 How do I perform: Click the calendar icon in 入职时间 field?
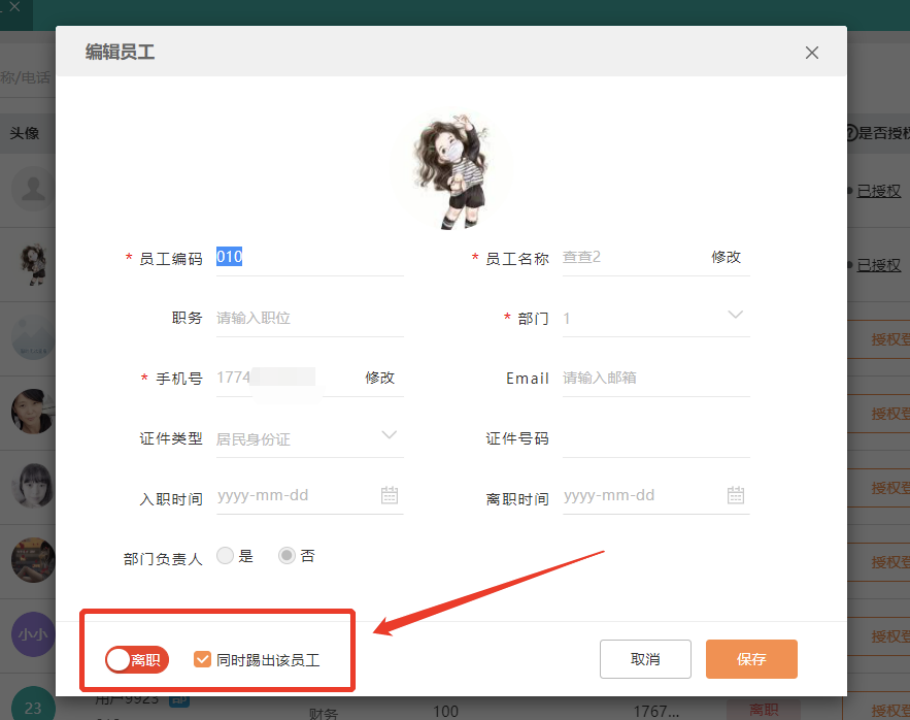coord(389,495)
